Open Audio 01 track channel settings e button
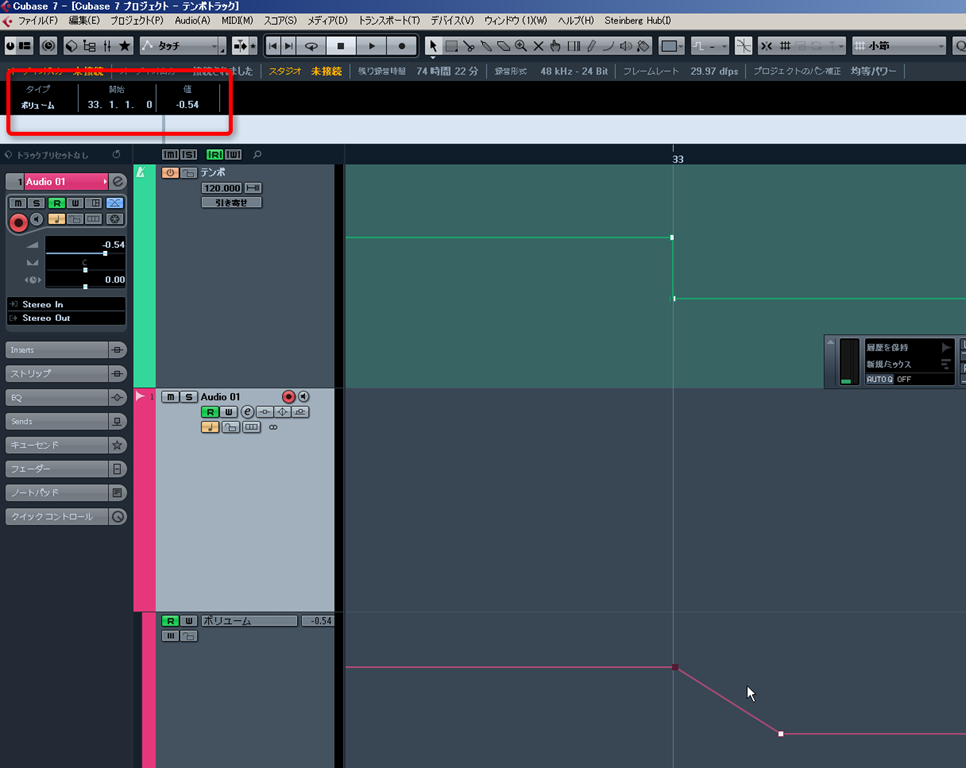The width and height of the screenshot is (966, 768). tap(247, 411)
